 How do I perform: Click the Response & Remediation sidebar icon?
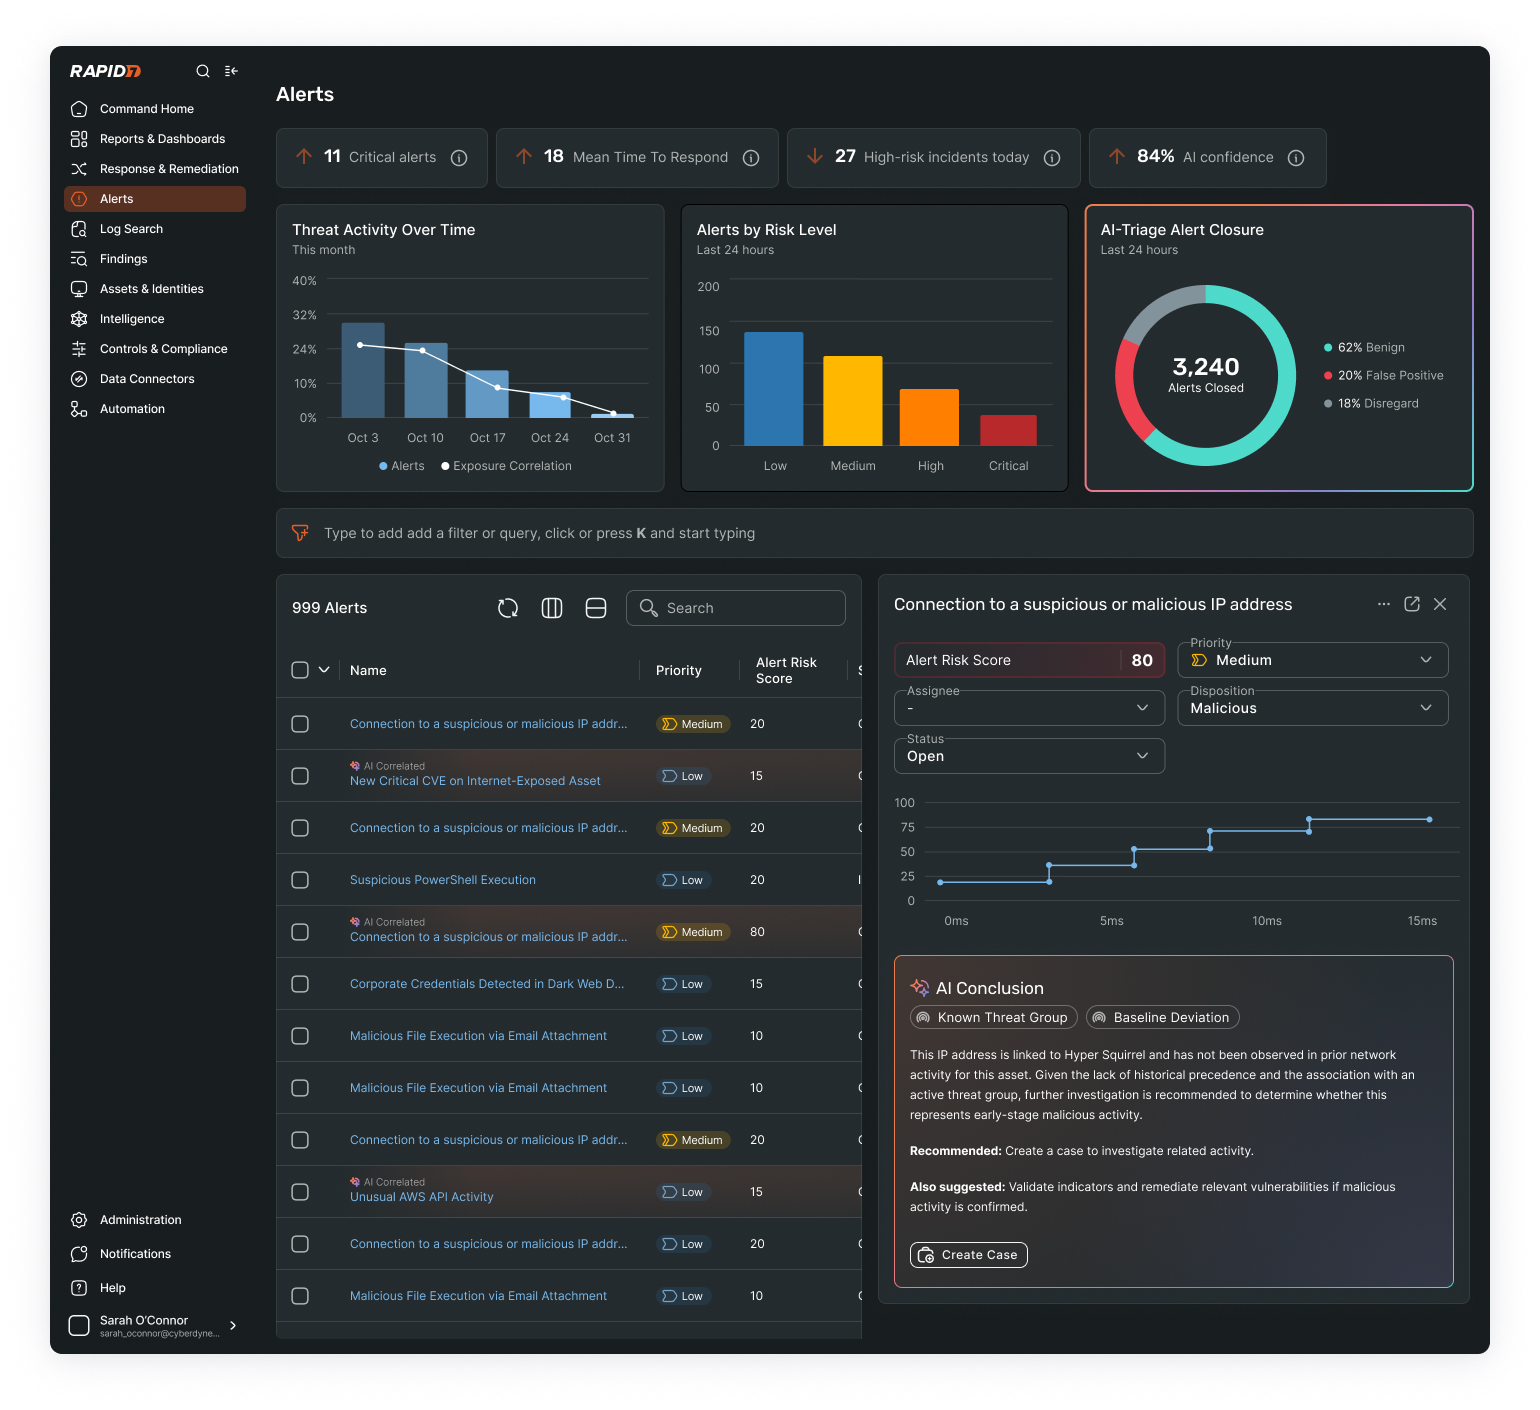click(79, 169)
